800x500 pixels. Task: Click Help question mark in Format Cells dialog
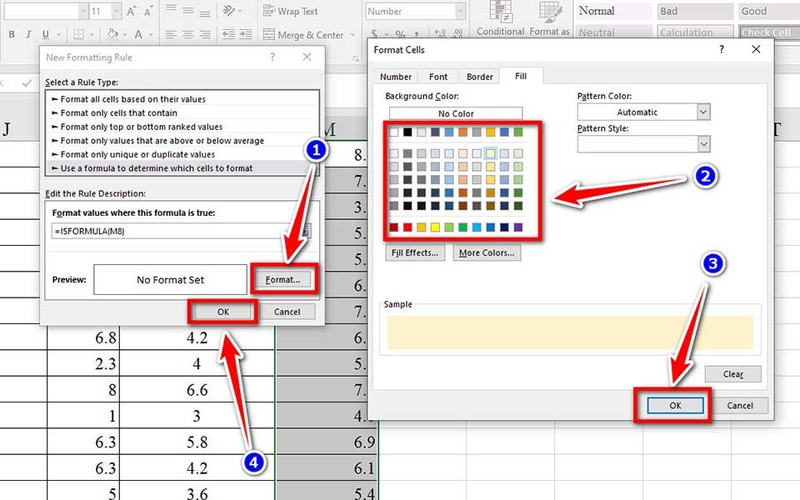pos(721,49)
